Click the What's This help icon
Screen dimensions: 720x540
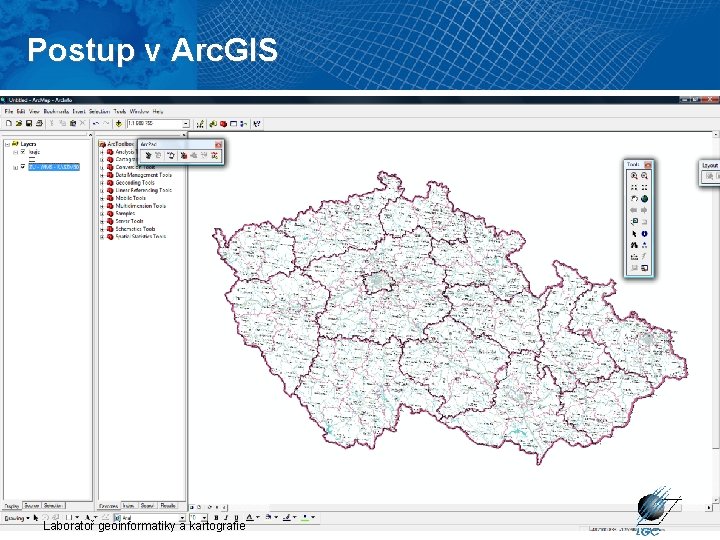[257, 124]
